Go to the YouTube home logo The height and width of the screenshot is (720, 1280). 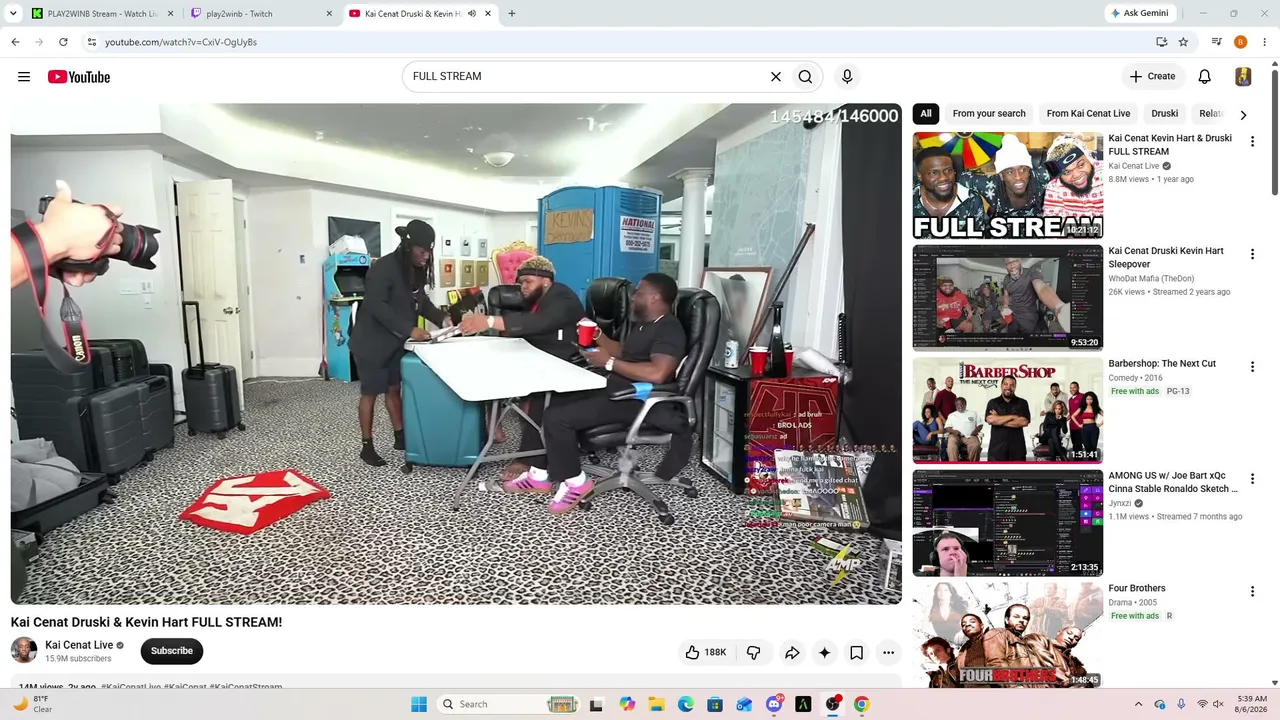(79, 77)
